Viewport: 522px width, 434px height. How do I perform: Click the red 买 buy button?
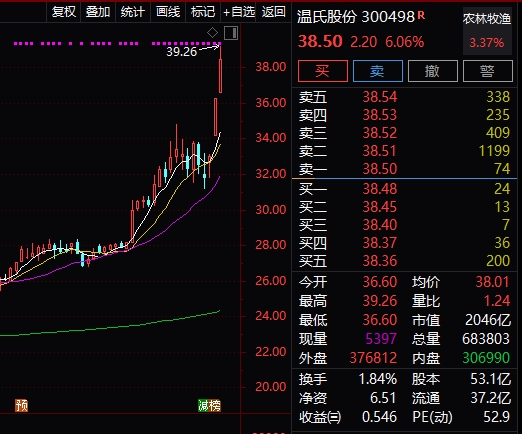pos(323,71)
